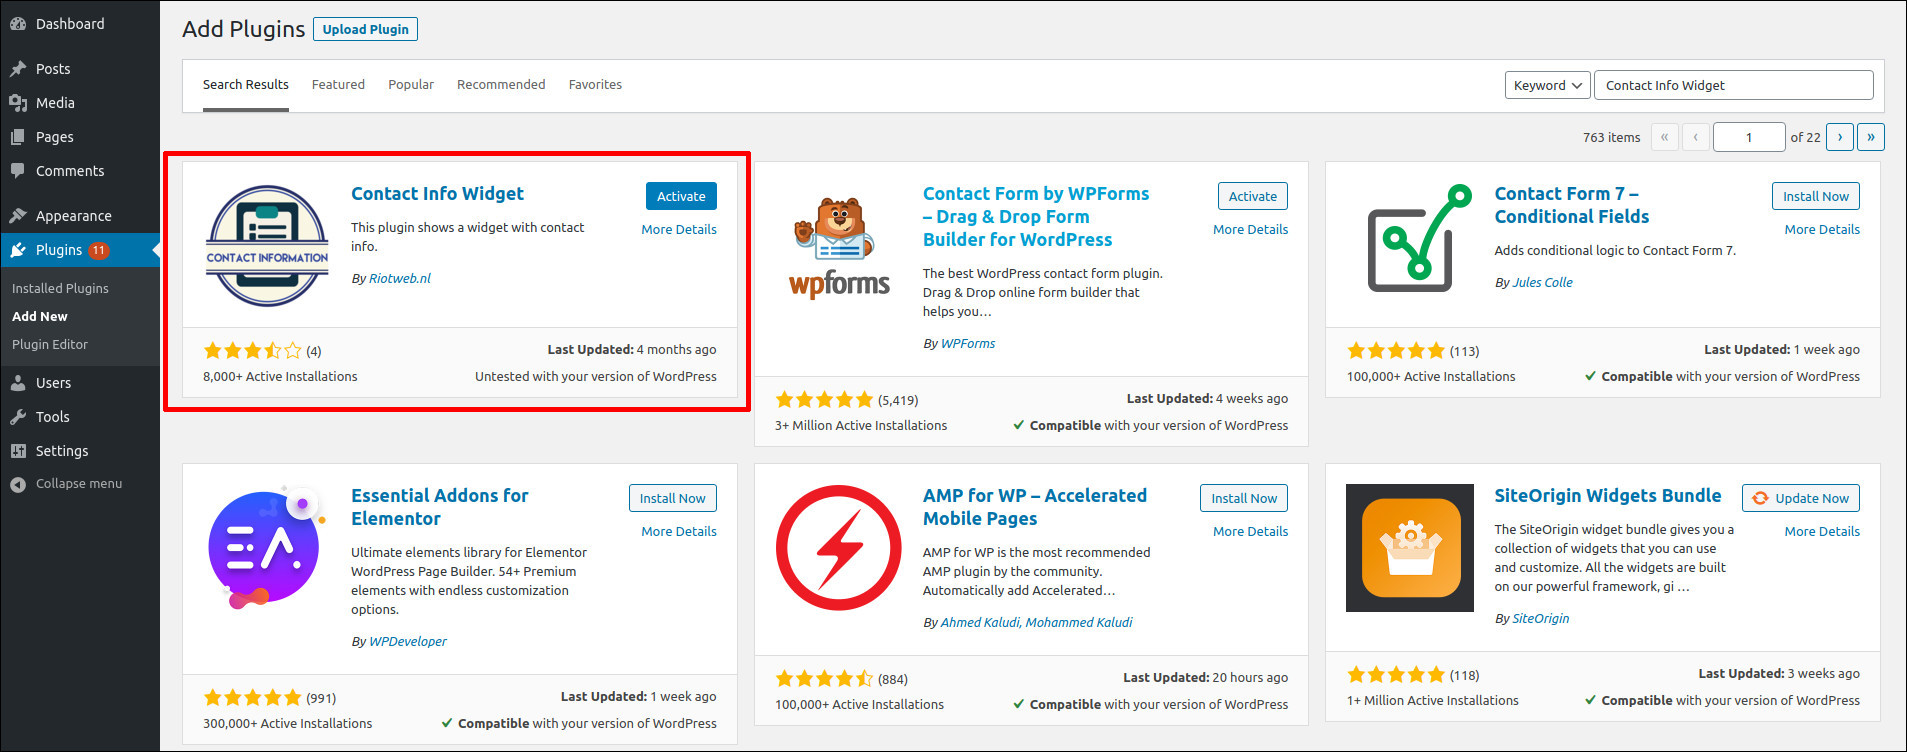Viewport: 1907px width, 752px height.
Task: Open the Add New submenu item
Action: point(40,316)
